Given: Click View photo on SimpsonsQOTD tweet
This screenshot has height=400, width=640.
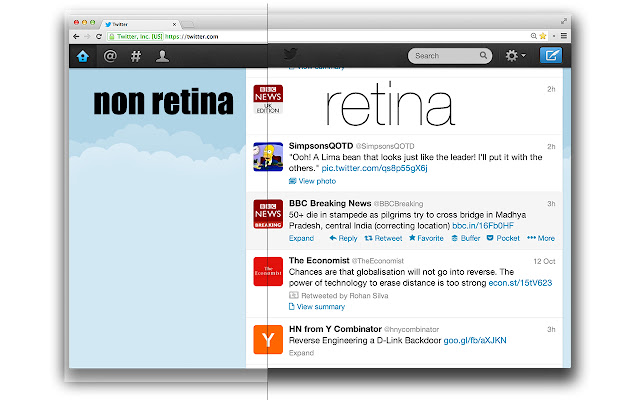Looking at the screenshot, I should pos(313,181).
